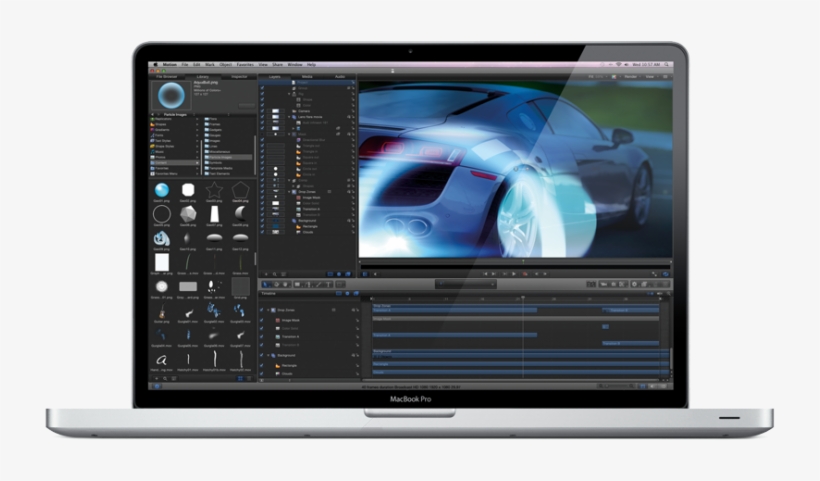The height and width of the screenshot is (481, 820).
Task: Select the Text tool in toolbar
Action: tap(328, 284)
